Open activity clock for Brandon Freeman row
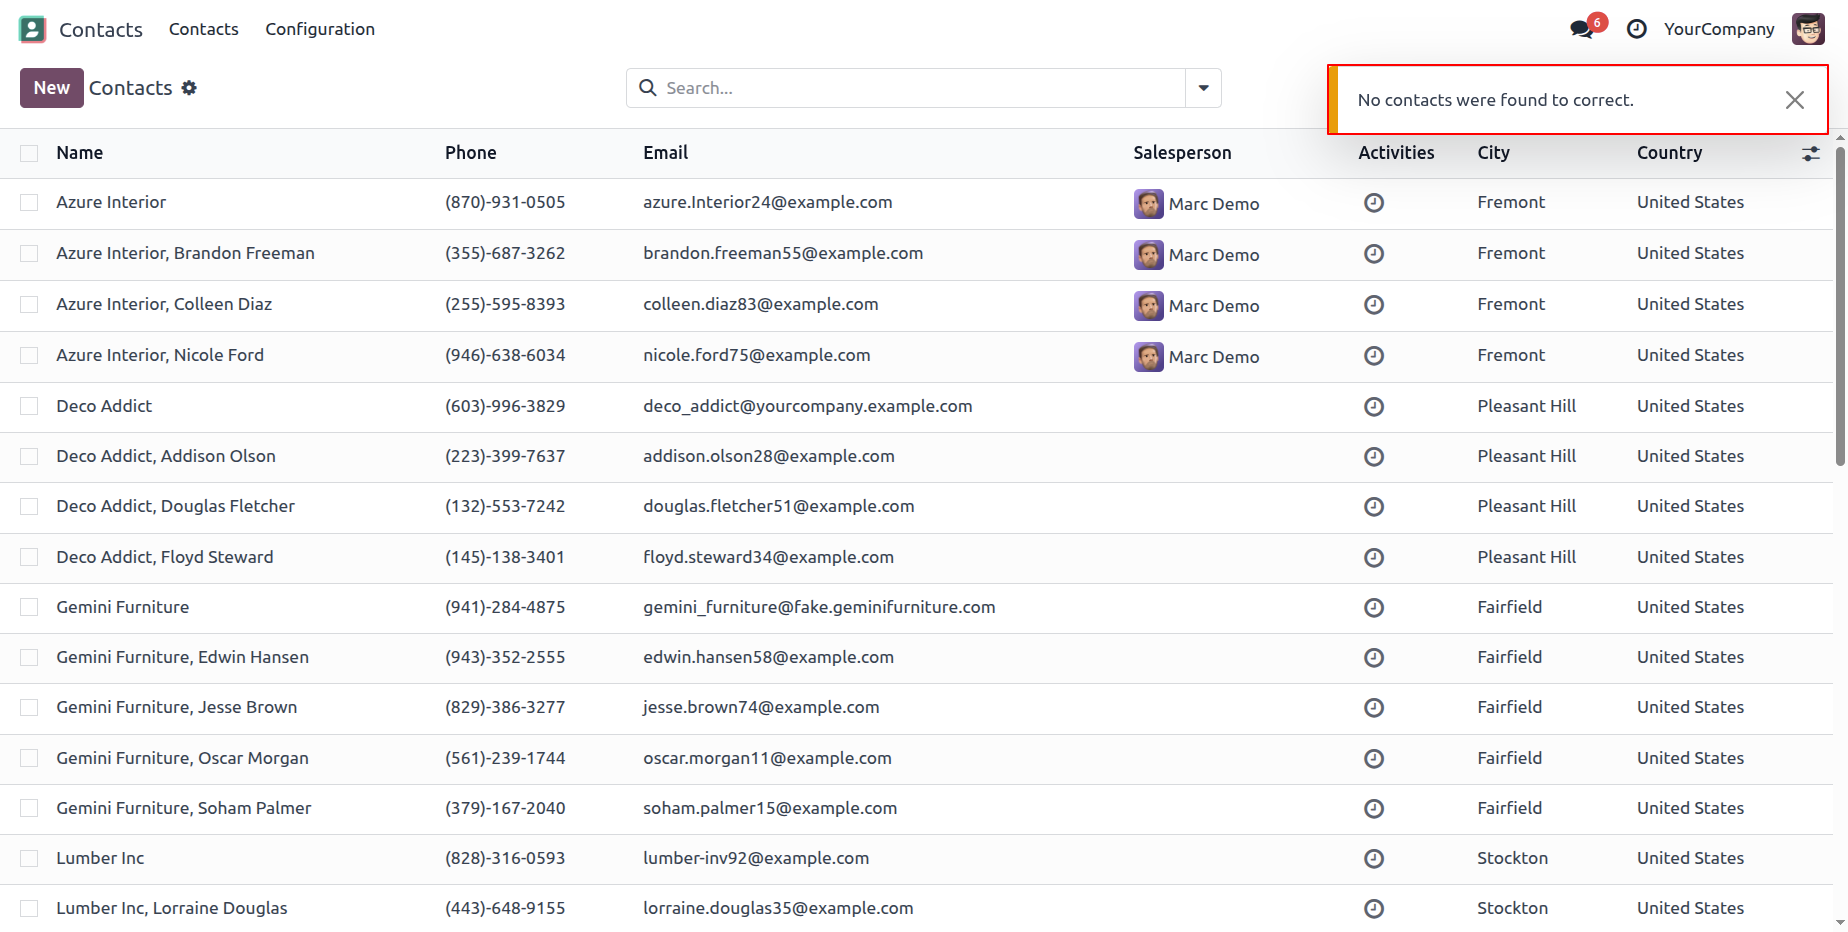This screenshot has width=1848, height=932. tap(1374, 254)
